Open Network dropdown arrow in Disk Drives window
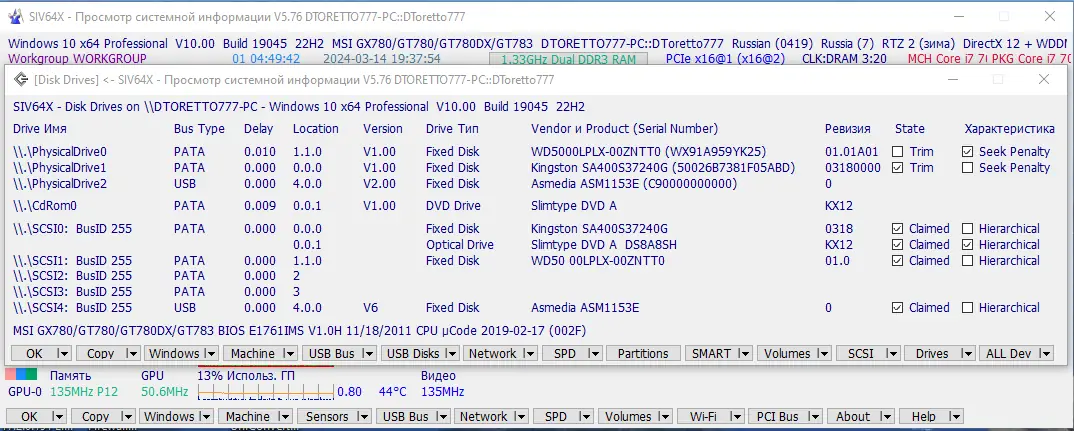Image resolution: width=1074 pixels, height=431 pixels. [x=529, y=354]
